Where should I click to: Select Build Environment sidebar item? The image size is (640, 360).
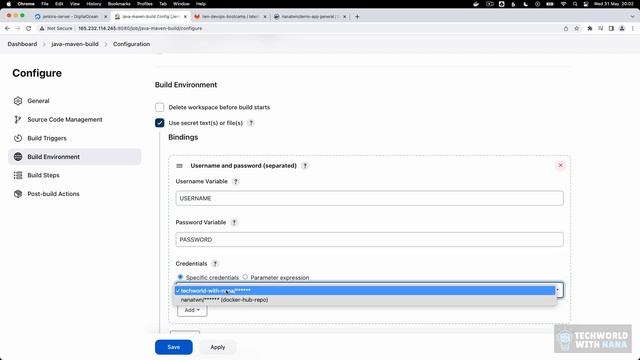pyautogui.click(x=75, y=157)
